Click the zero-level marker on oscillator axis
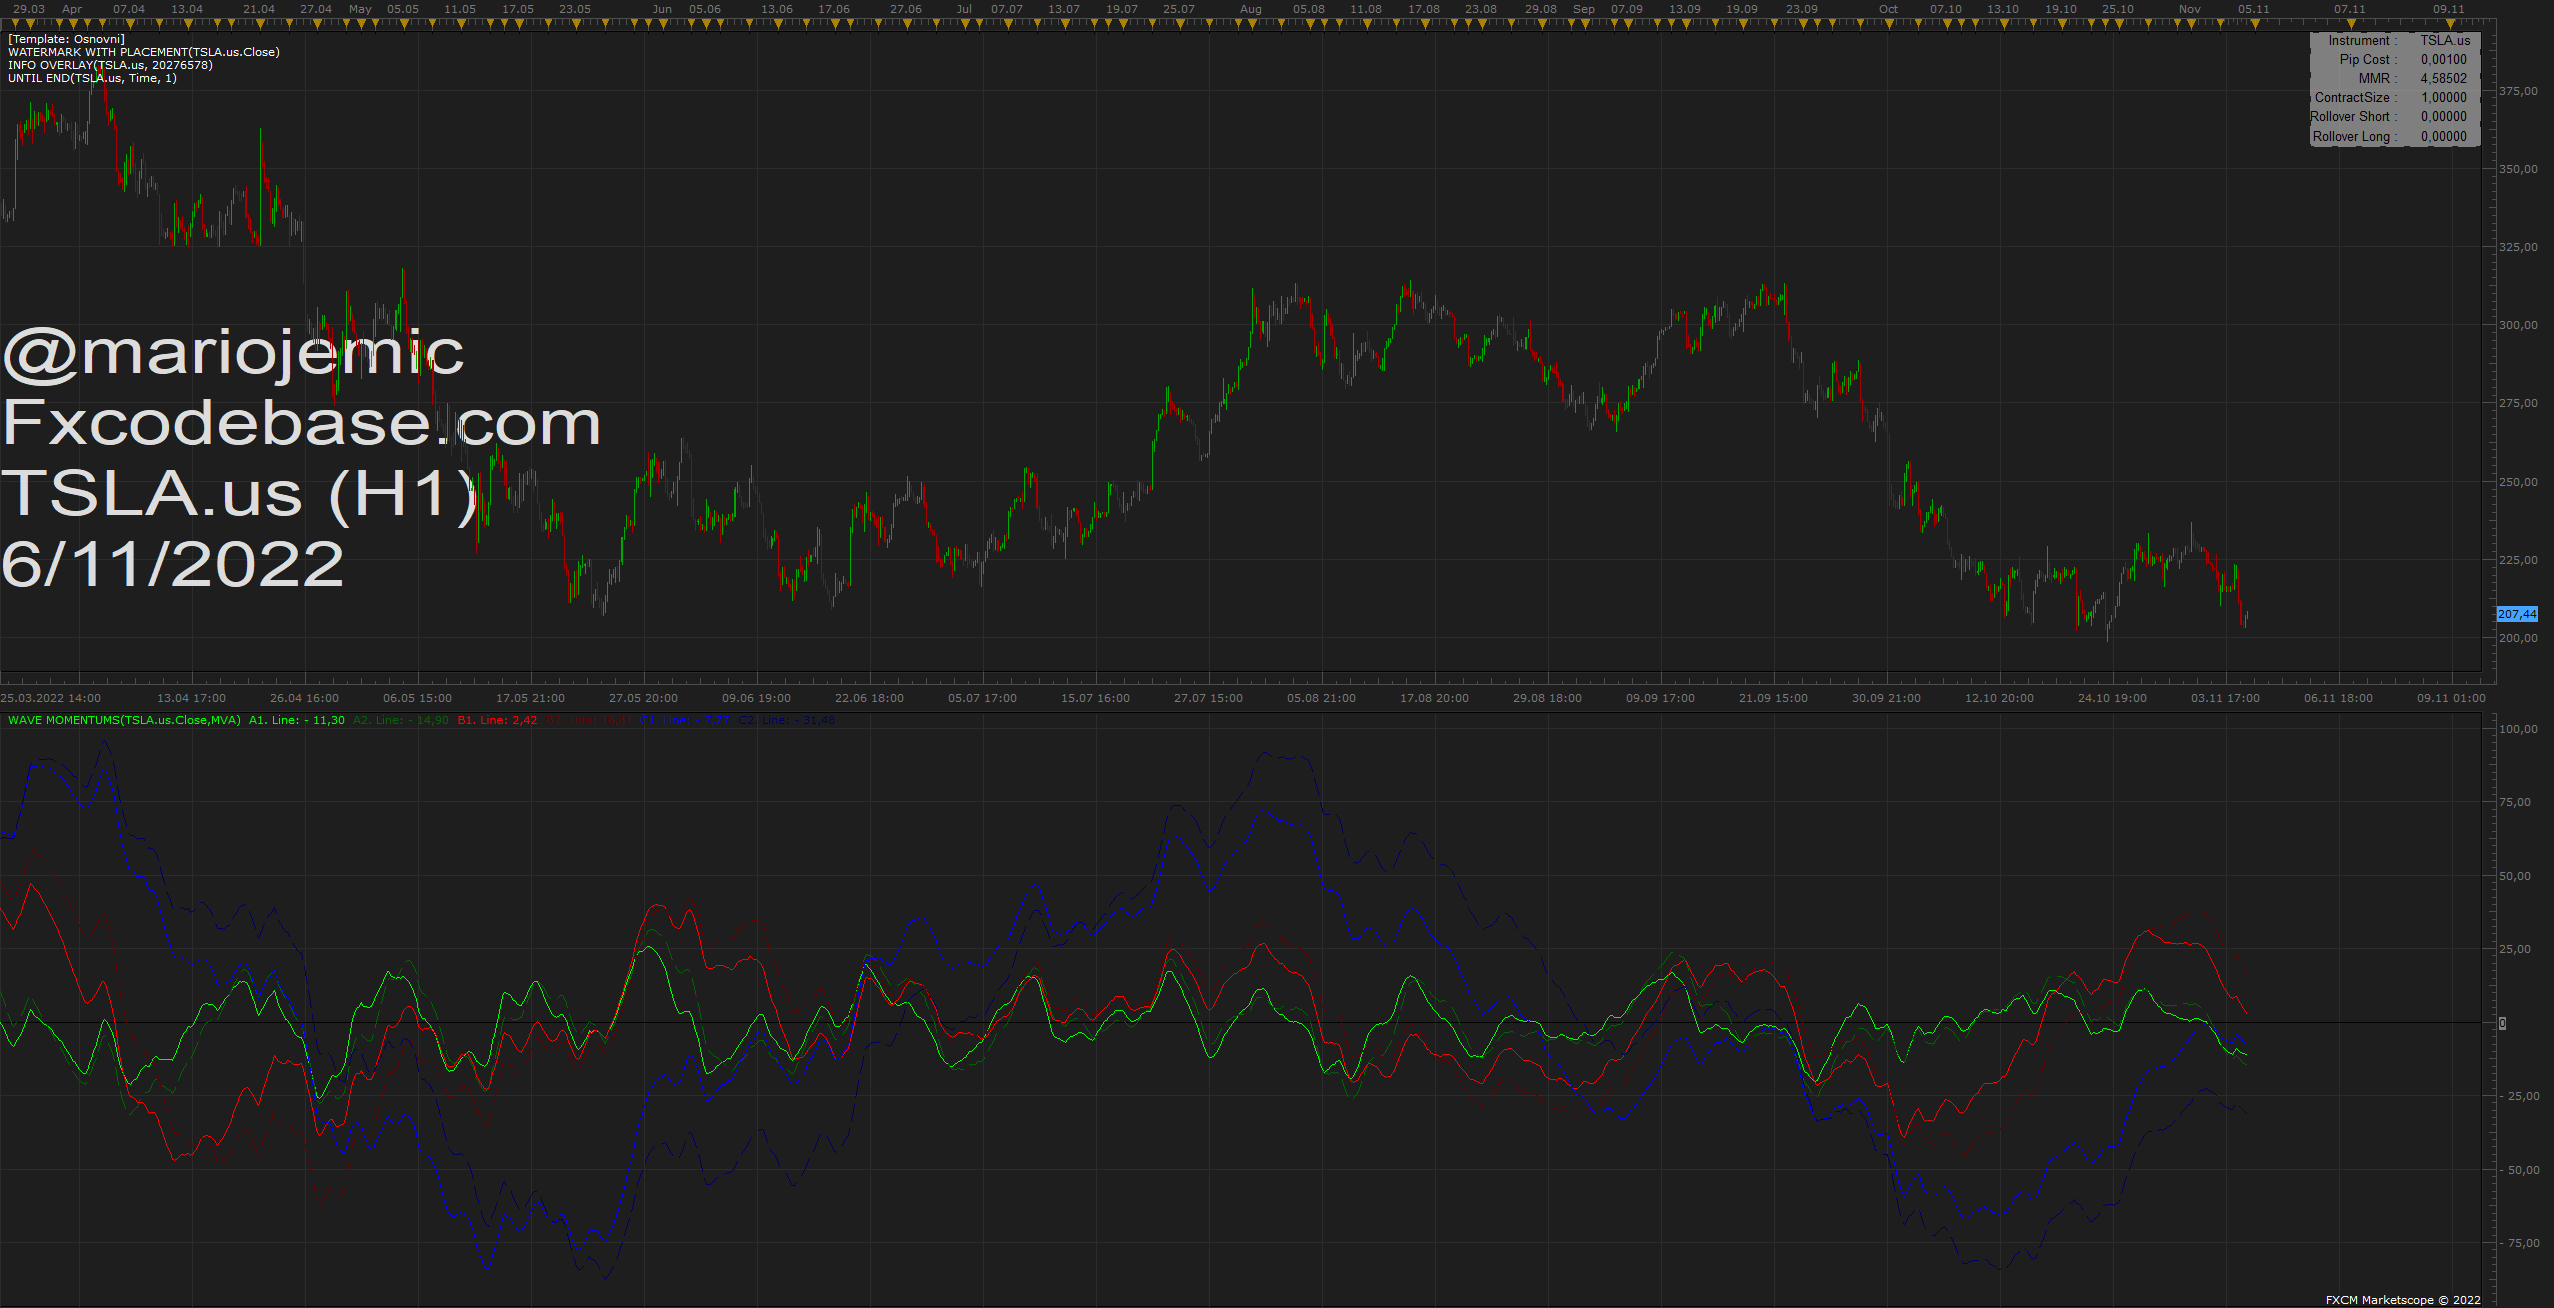 (x=2502, y=1023)
